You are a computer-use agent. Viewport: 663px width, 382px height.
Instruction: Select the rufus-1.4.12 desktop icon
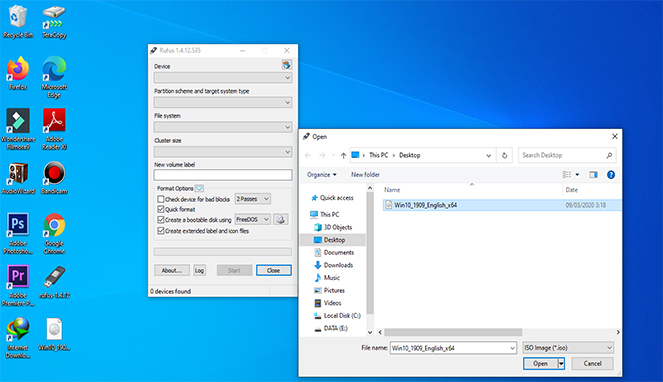(54, 282)
